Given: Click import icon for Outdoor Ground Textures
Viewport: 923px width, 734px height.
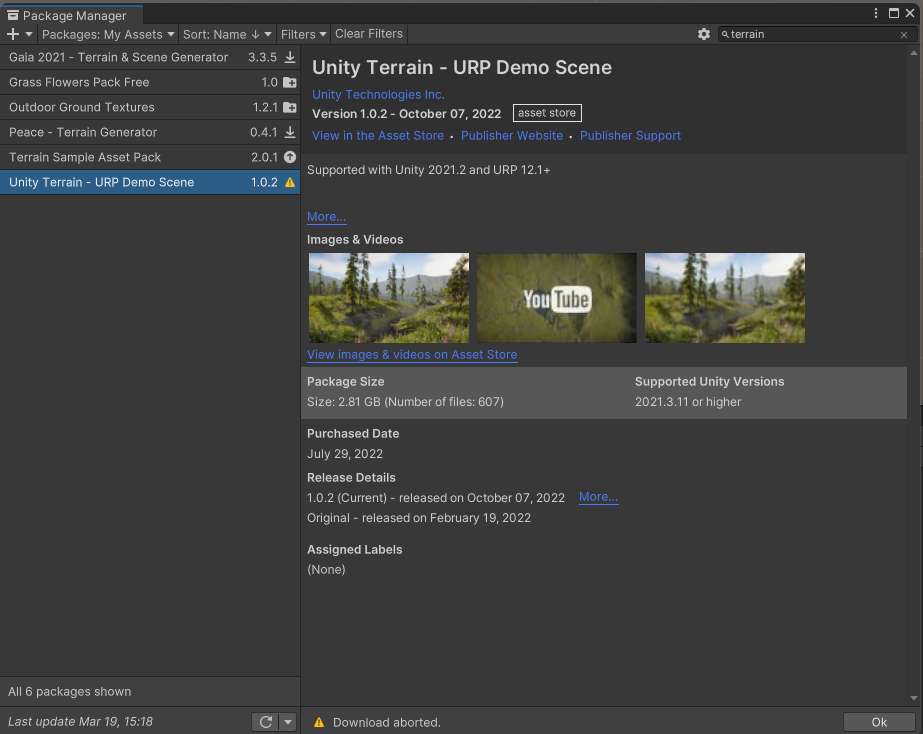Looking at the screenshot, I should pyautogui.click(x=290, y=107).
